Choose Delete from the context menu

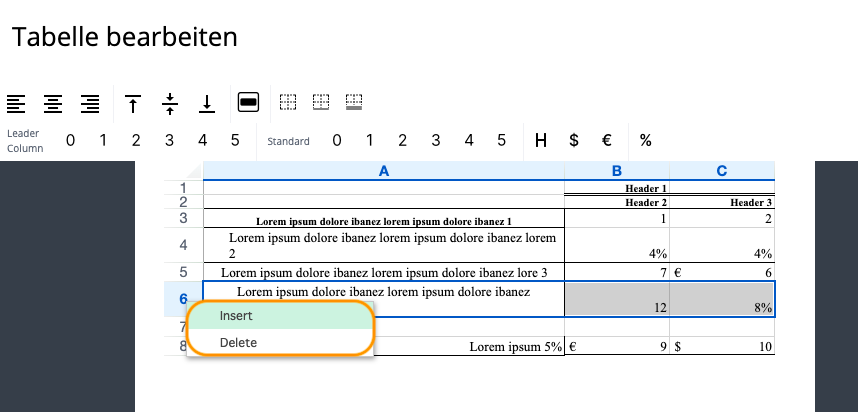[281, 343]
